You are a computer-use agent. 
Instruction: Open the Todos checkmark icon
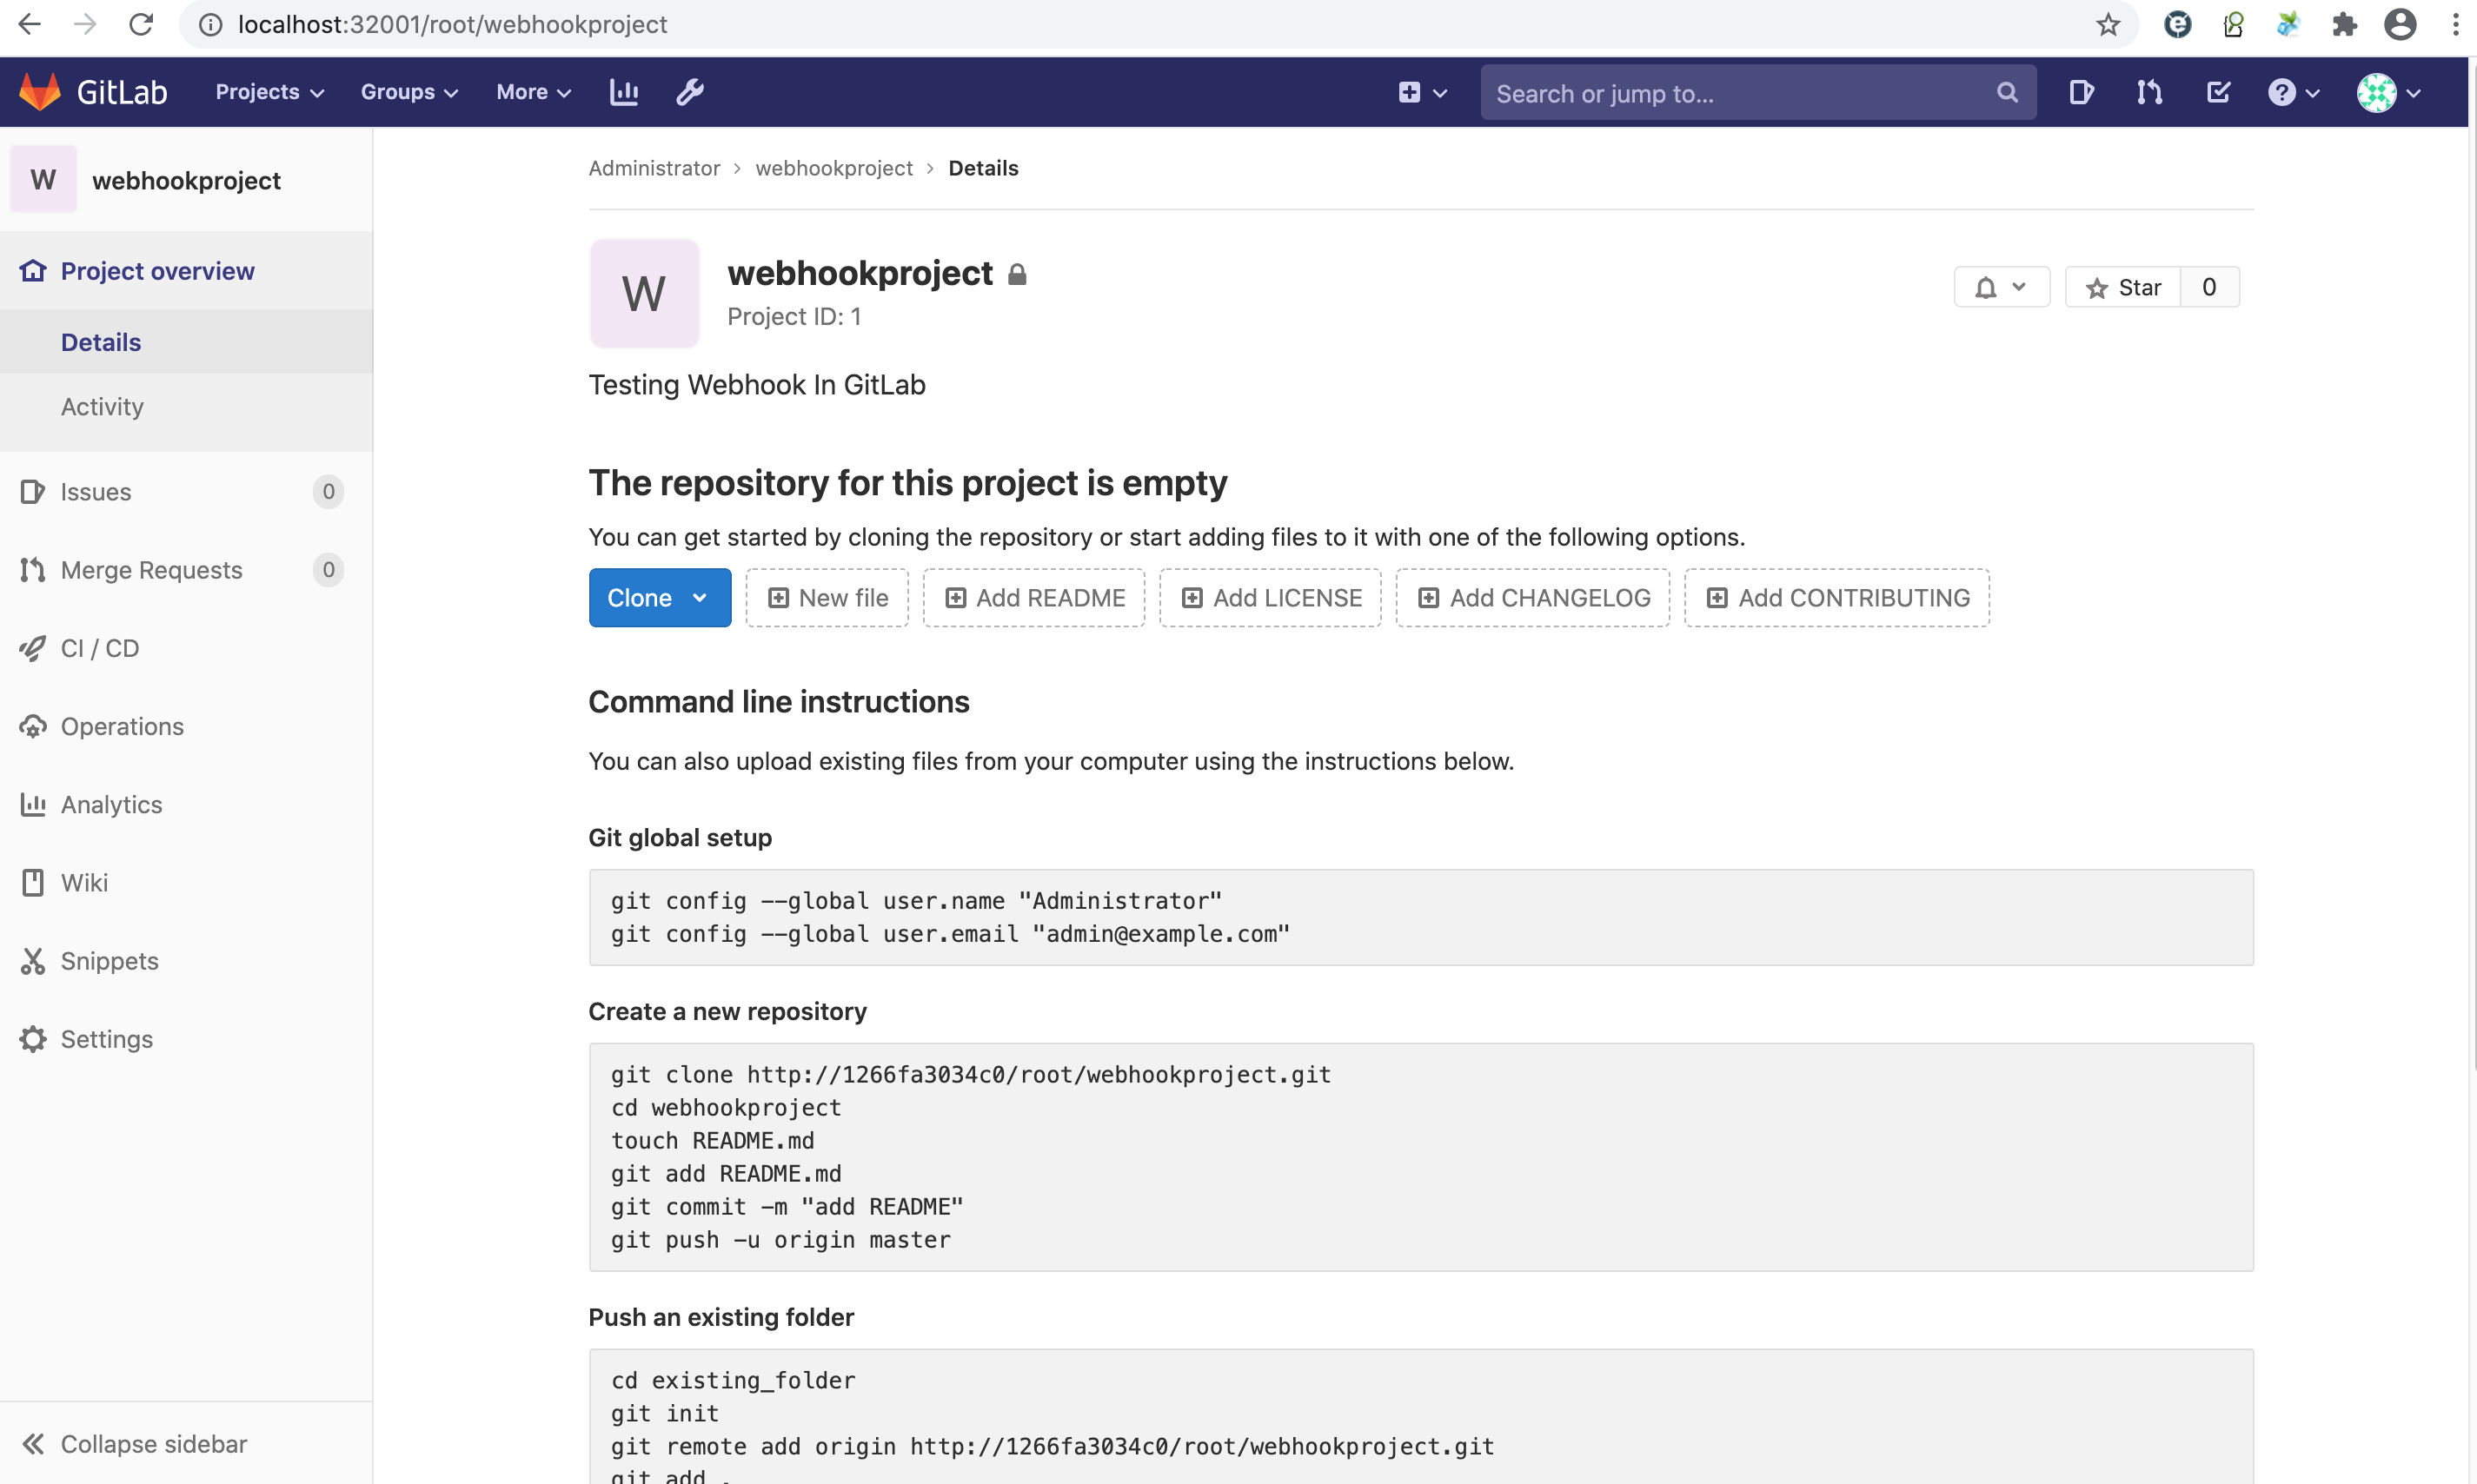2218,92
